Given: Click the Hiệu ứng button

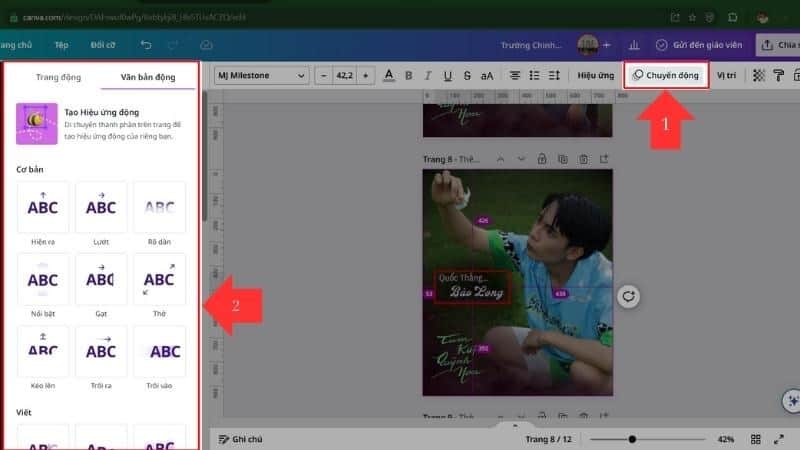Looking at the screenshot, I should [x=595, y=75].
